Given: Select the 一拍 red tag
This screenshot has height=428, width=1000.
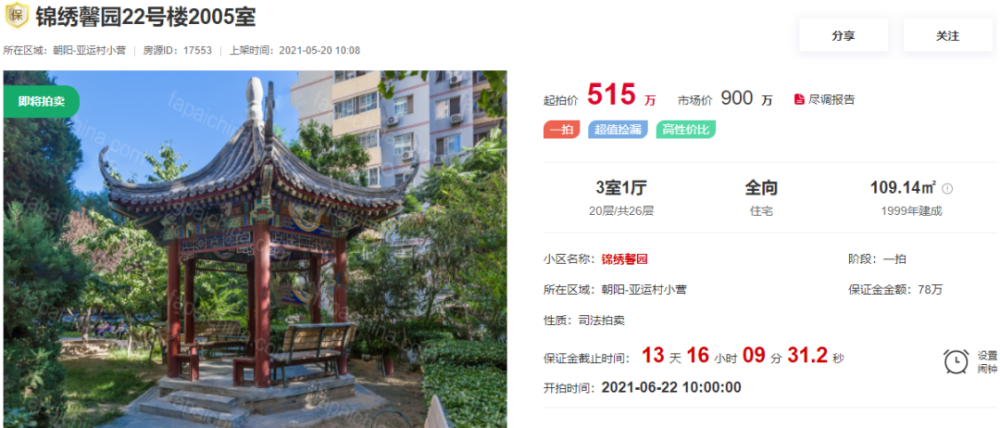Looking at the screenshot, I should tap(561, 130).
